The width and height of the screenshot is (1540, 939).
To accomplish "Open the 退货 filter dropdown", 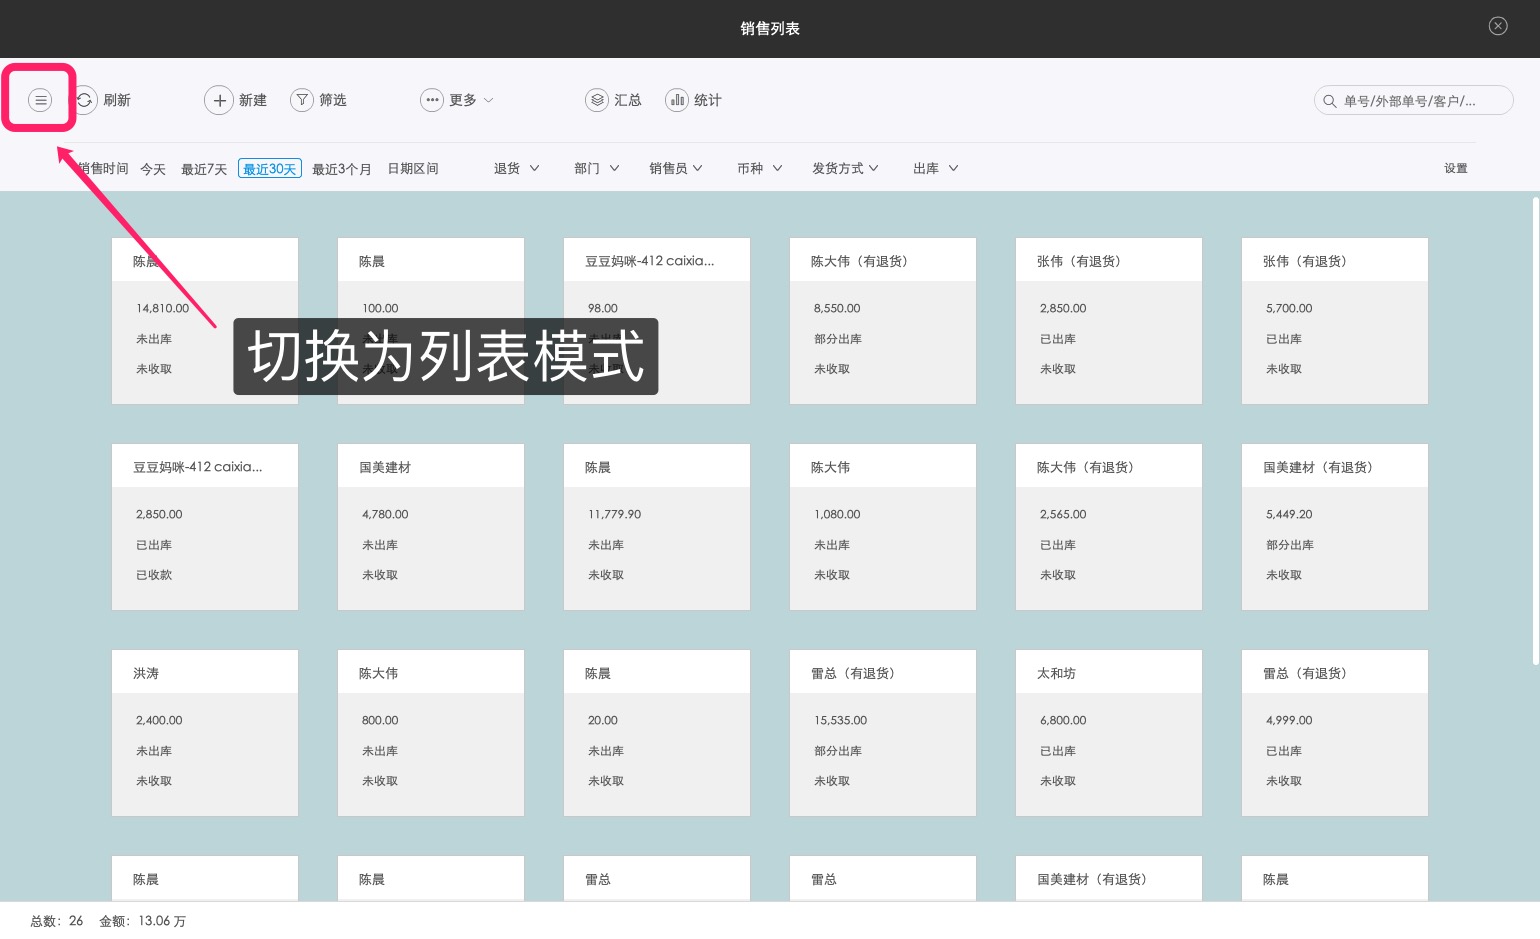I will pos(516,168).
